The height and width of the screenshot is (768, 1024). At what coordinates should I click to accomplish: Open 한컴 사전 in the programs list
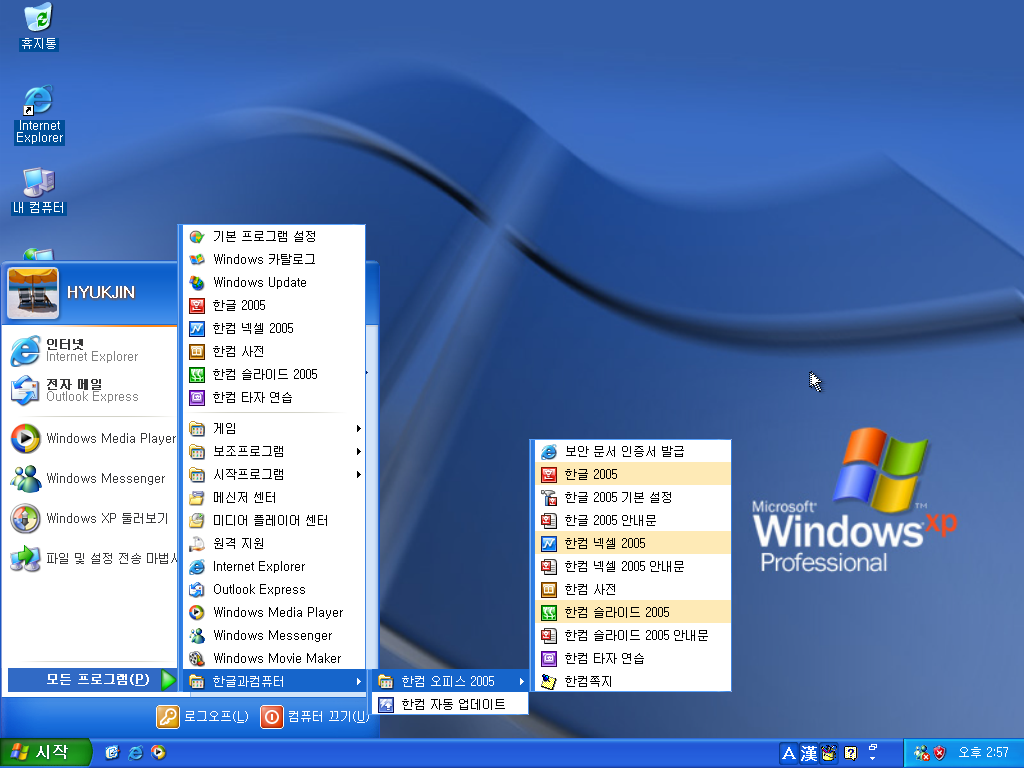coord(273,351)
